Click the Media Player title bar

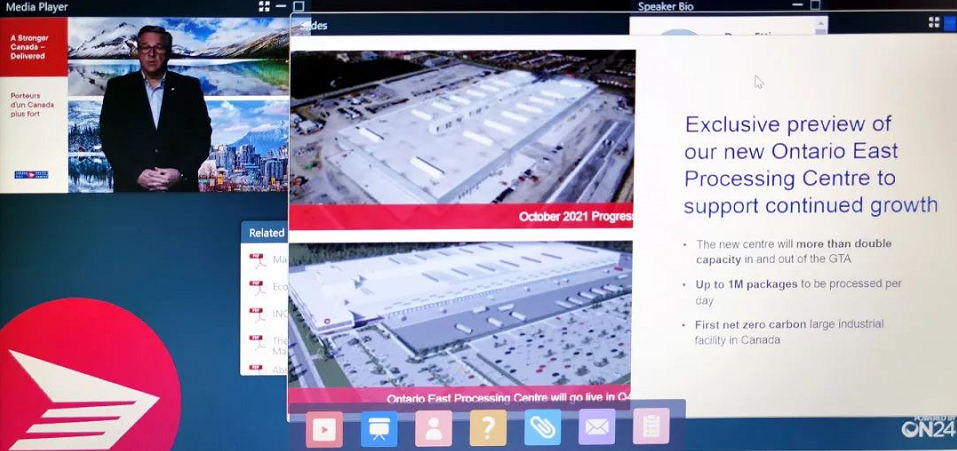[x=153, y=7]
